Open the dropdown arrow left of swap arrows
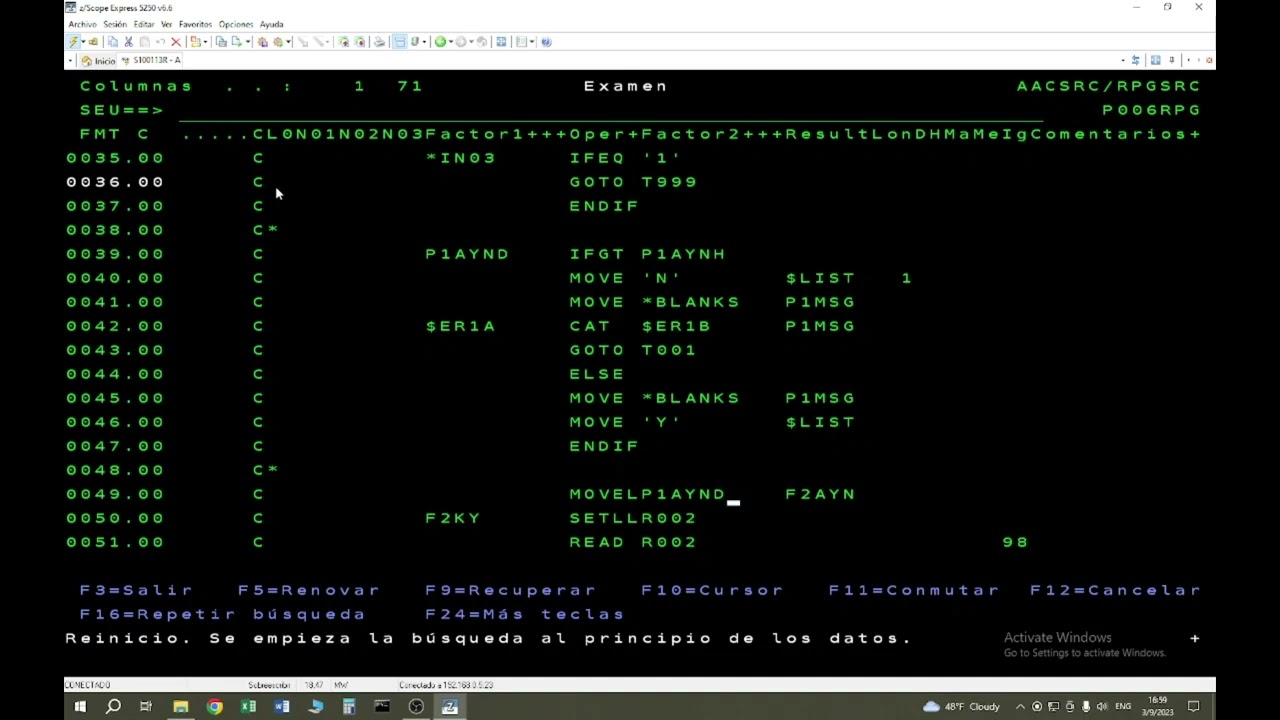 click(x=1123, y=60)
